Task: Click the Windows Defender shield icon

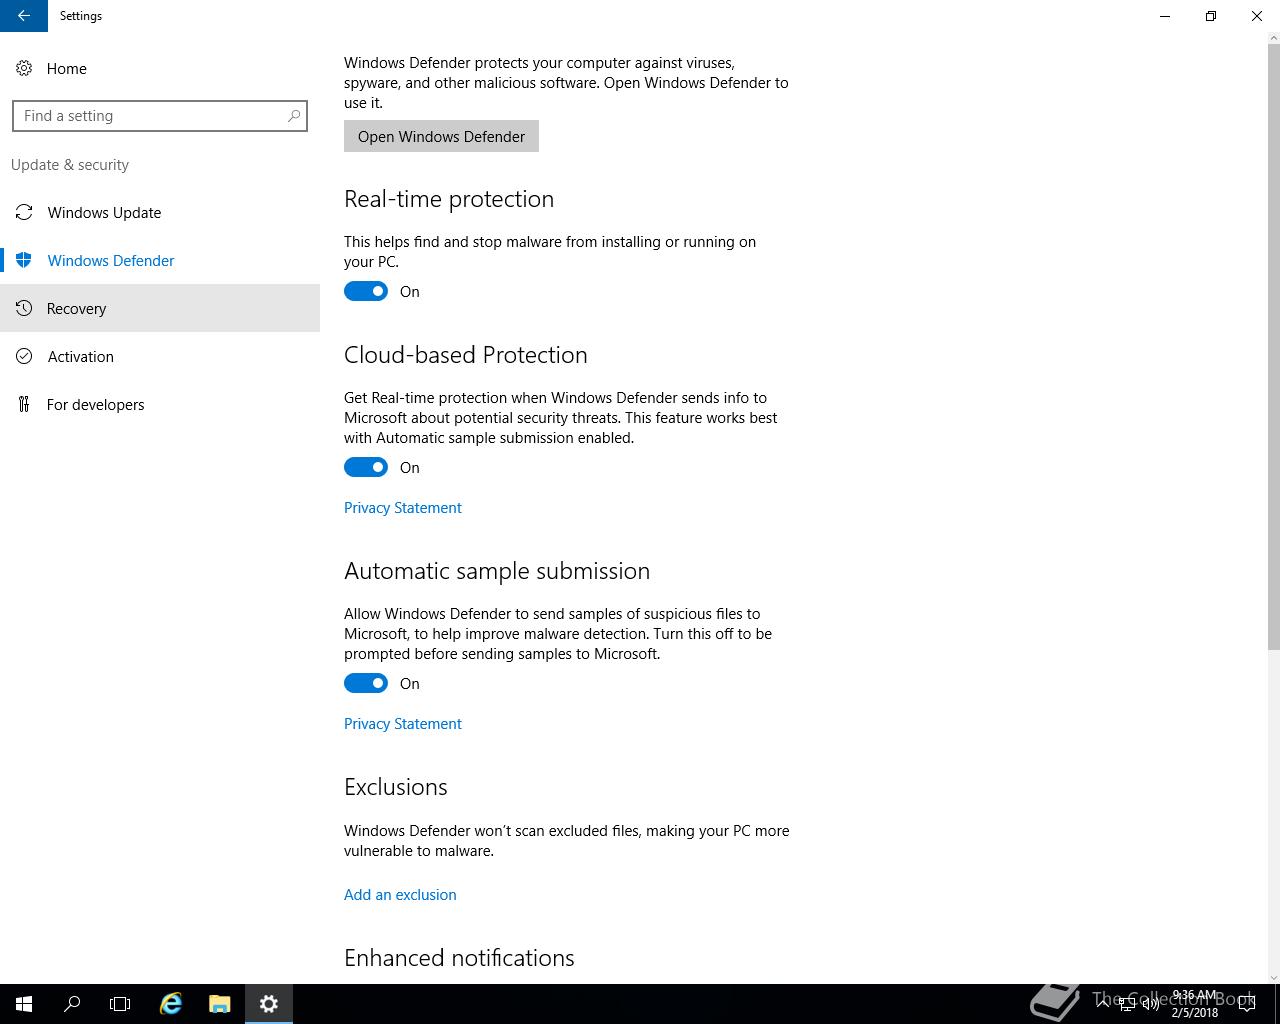Action: coord(24,260)
